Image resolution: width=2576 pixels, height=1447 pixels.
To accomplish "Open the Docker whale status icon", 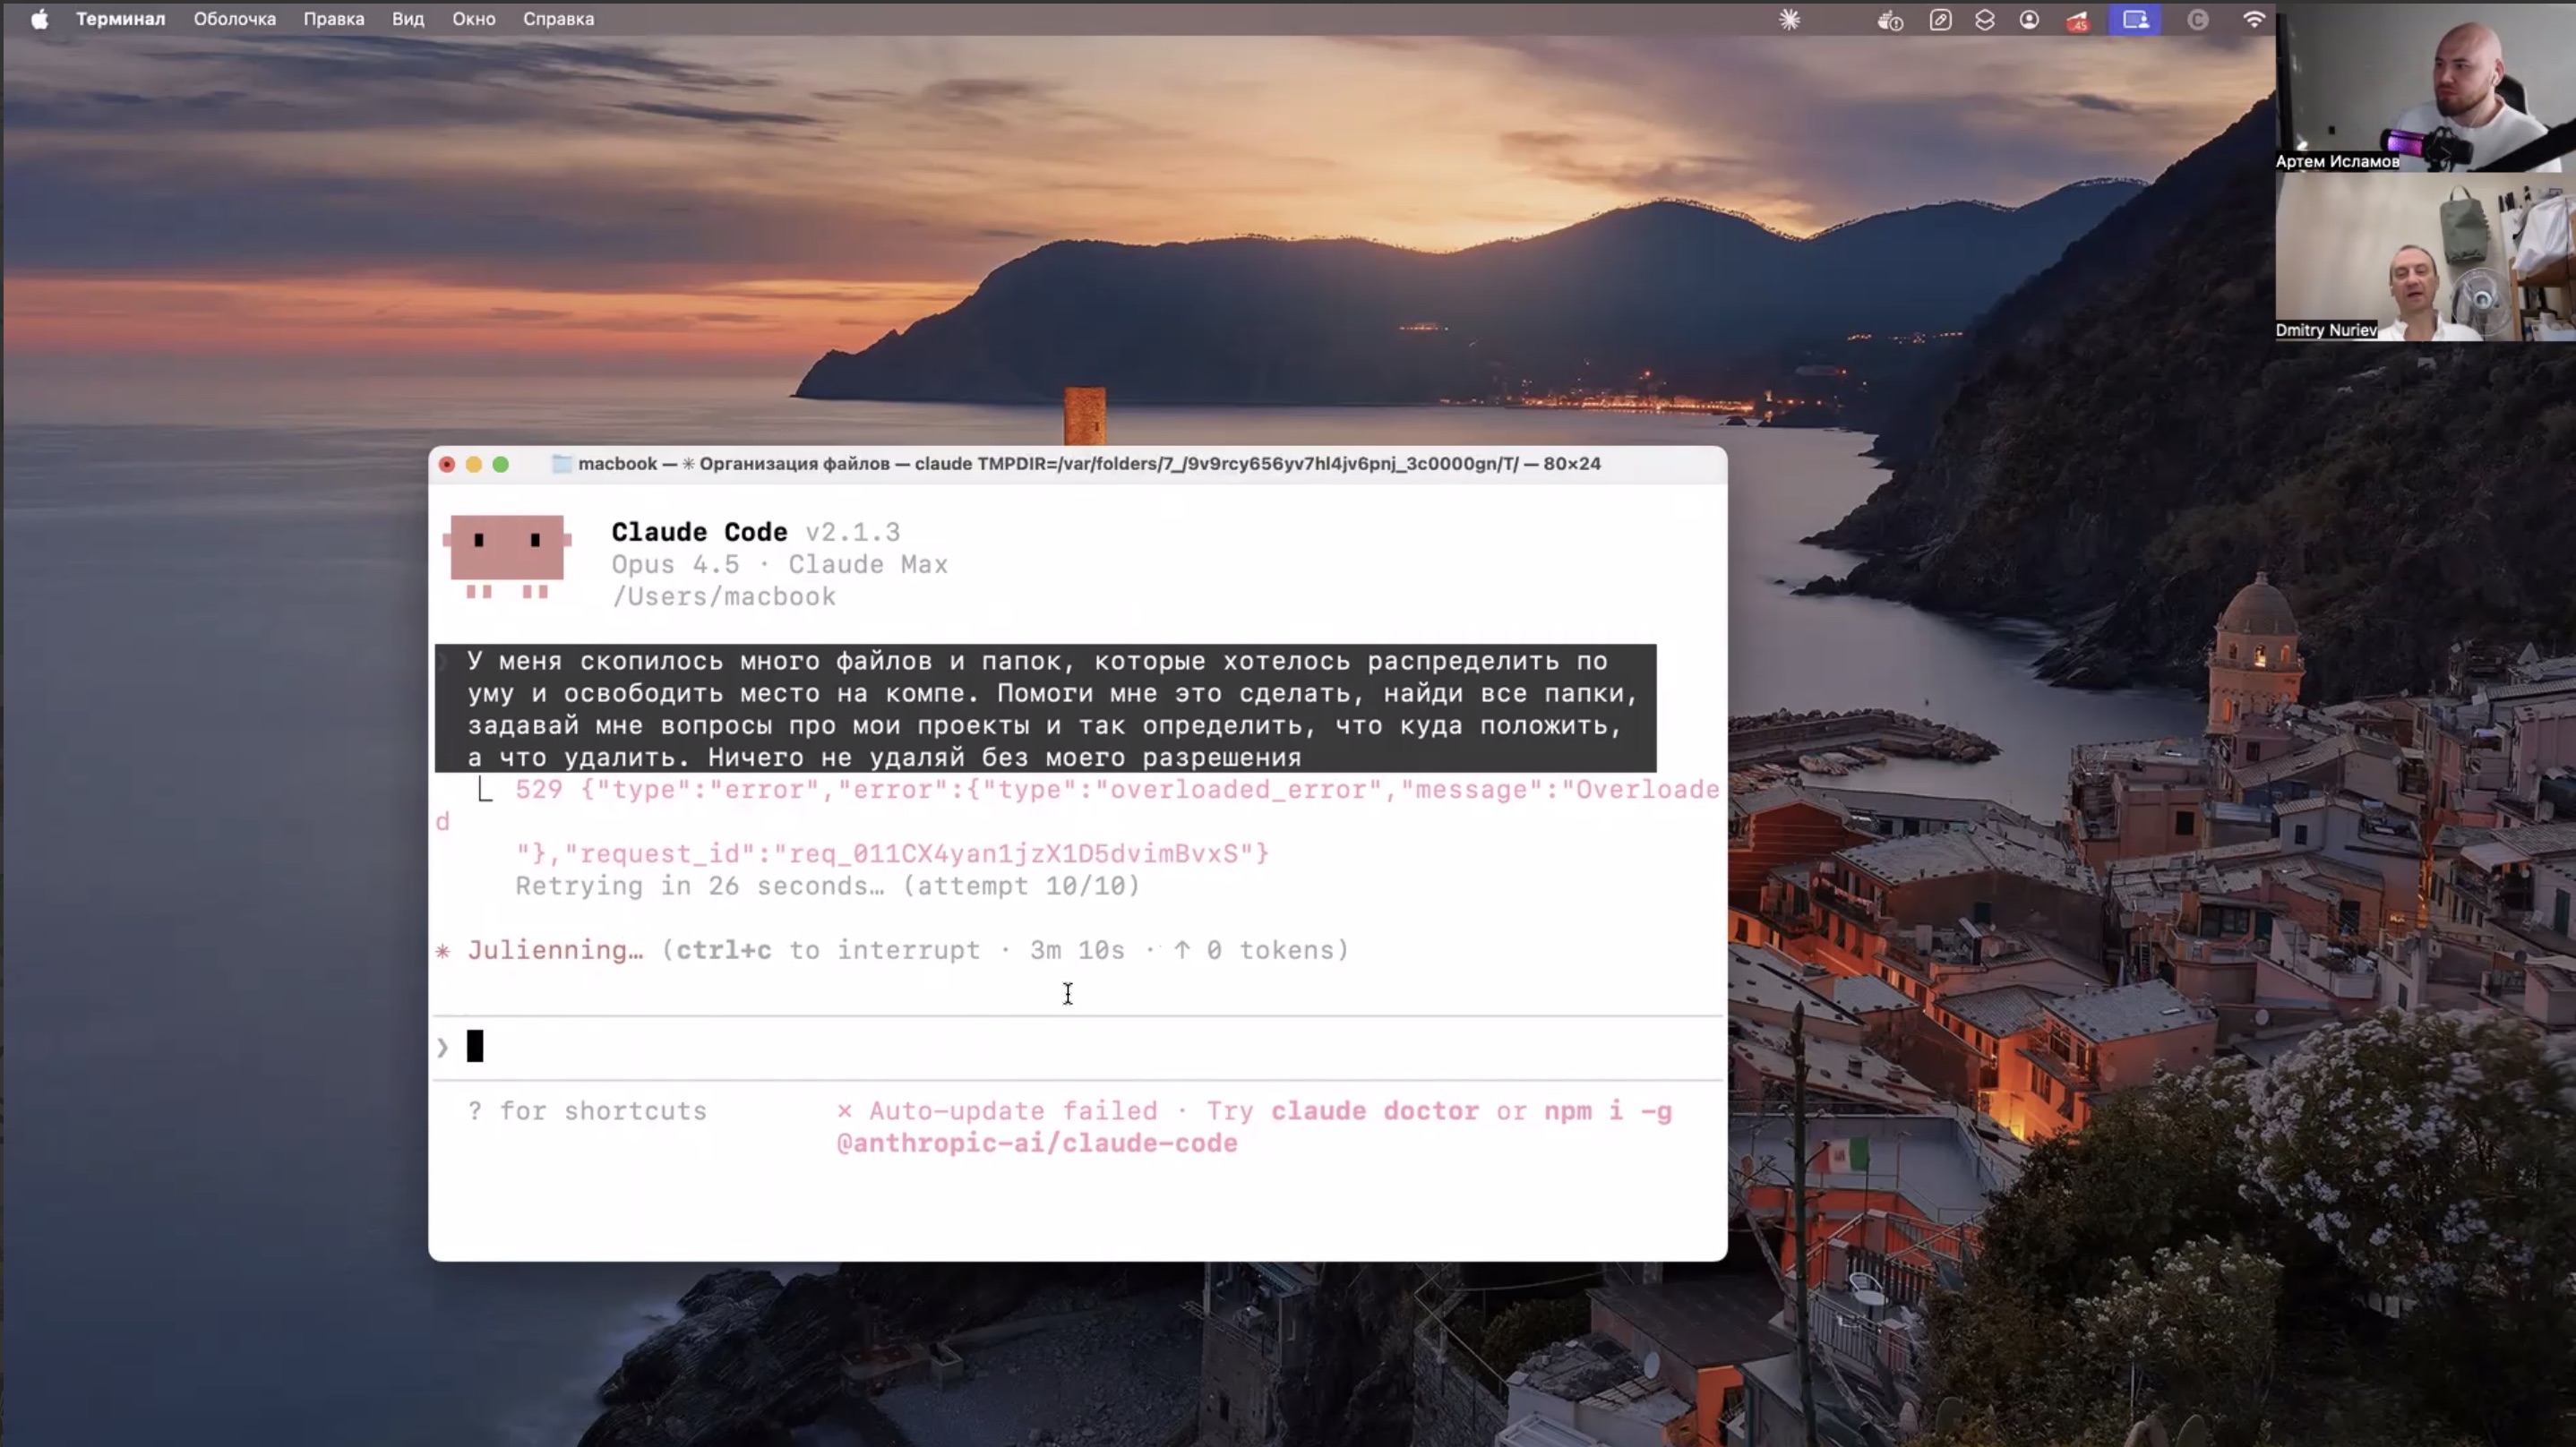I will pyautogui.click(x=1889, y=20).
